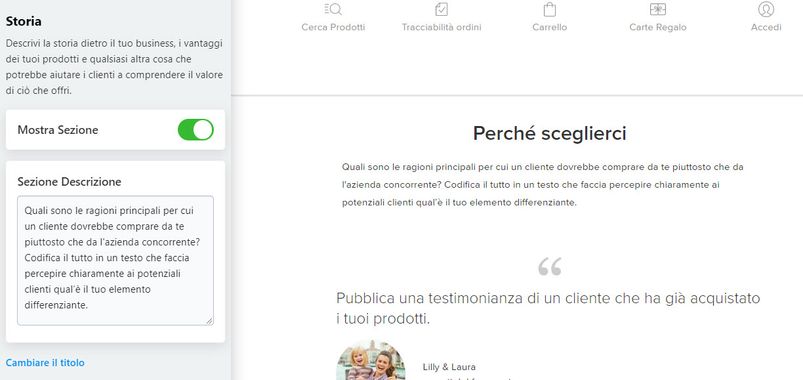Viewport: 803px width, 380px height.
Task: Toggle the Mostra Sezione switch off
Action: pos(196,130)
